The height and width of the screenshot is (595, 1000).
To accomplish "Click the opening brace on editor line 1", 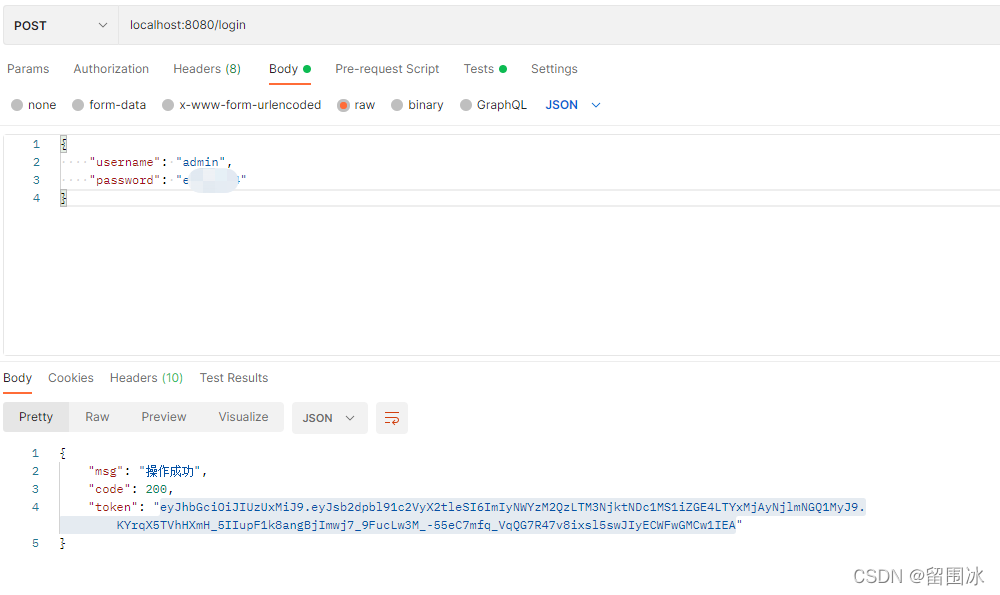I will (x=63, y=144).
